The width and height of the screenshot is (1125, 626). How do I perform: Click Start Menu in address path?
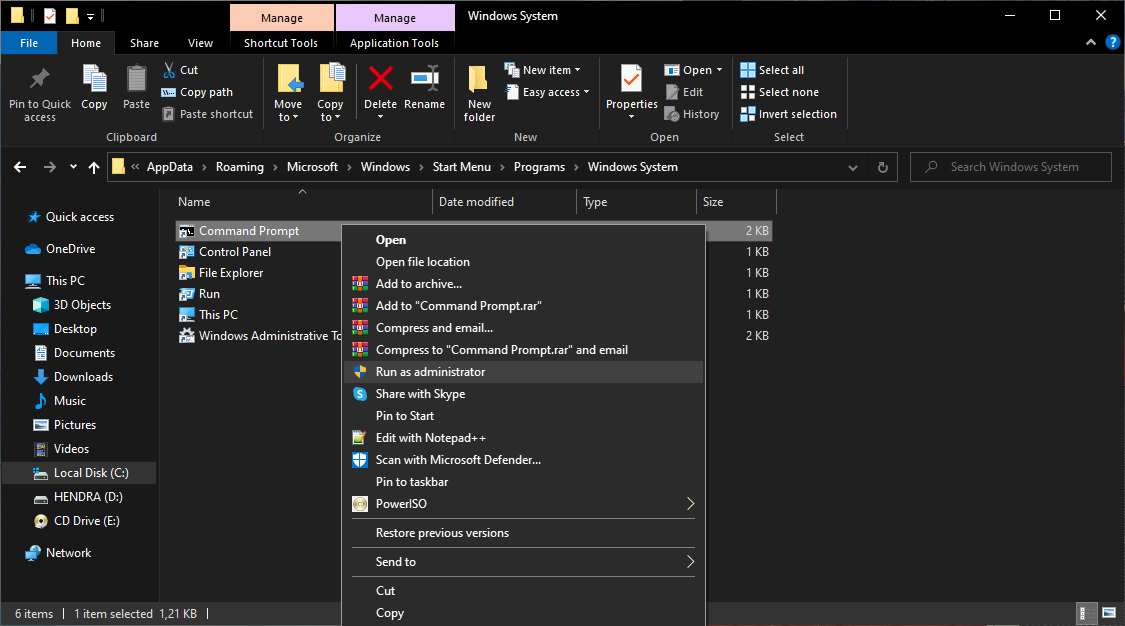pos(461,167)
